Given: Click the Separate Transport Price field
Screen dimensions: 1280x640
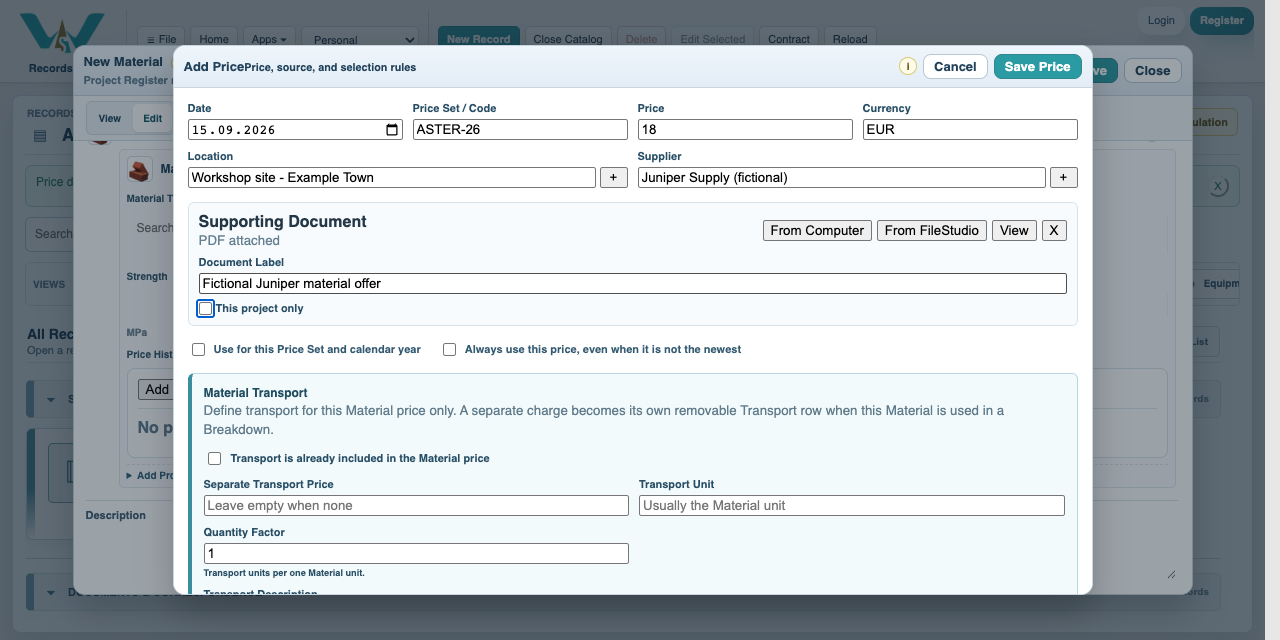Looking at the screenshot, I should 416,505.
